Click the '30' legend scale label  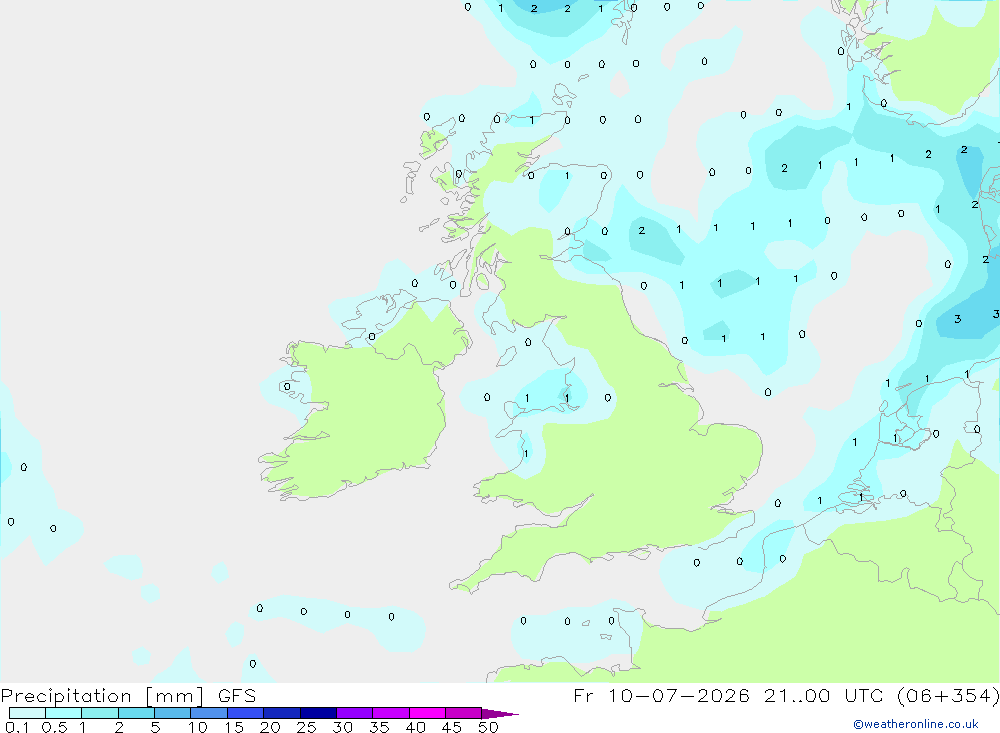coord(343,727)
